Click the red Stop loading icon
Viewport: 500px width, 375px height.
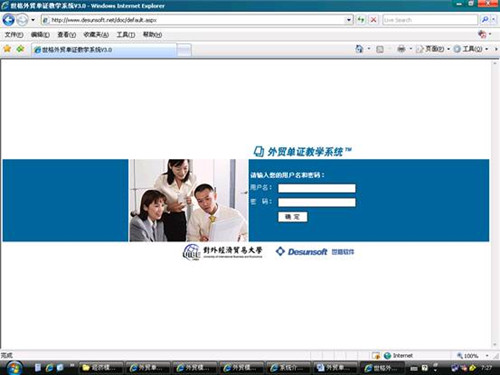[x=373, y=20]
